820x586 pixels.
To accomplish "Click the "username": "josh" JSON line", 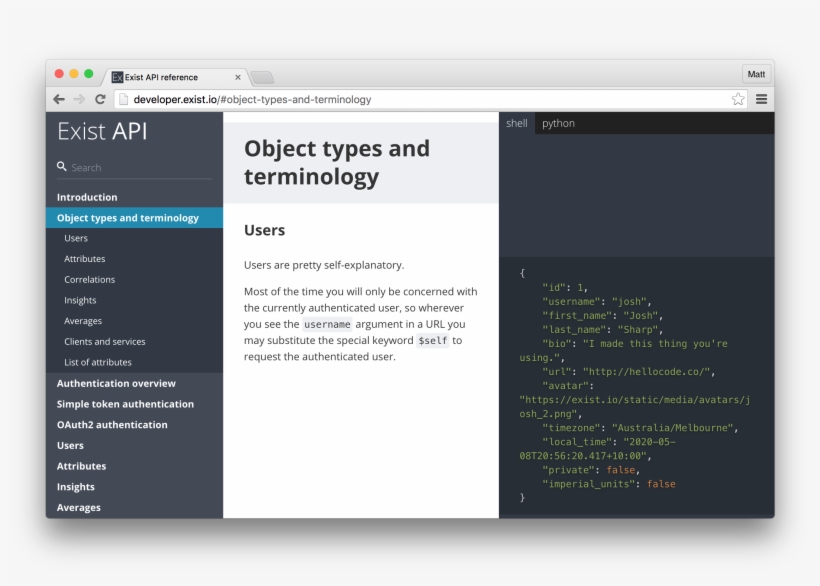I will pos(597,302).
